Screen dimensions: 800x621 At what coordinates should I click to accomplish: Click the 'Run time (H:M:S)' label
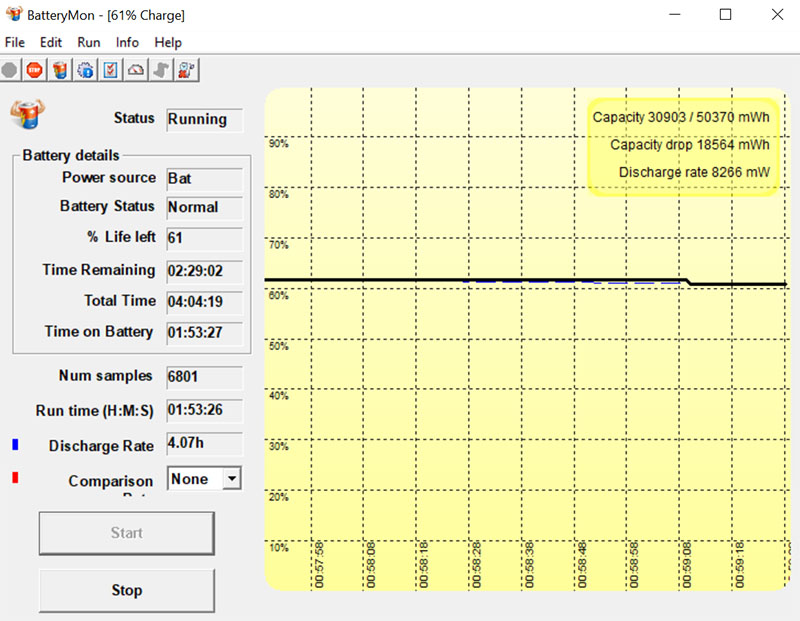(x=94, y=411)
